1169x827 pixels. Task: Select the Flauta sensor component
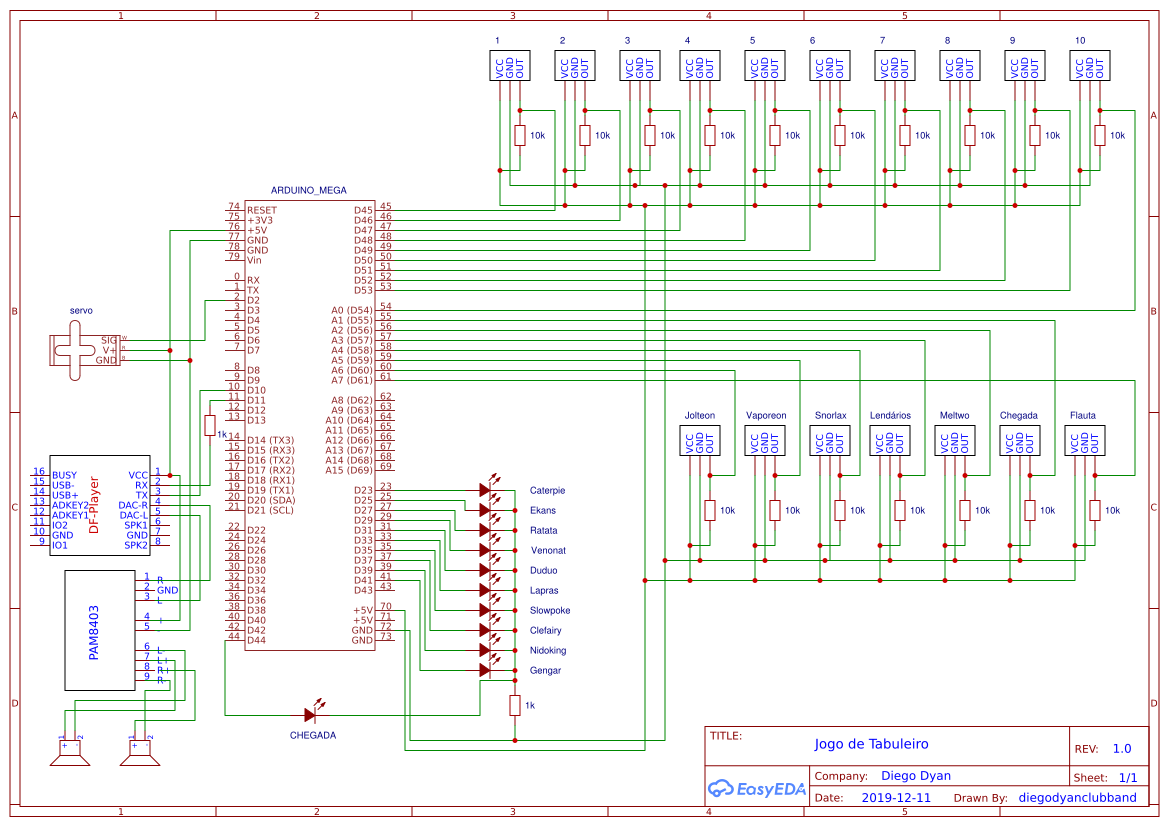[x=1084, y=441]
